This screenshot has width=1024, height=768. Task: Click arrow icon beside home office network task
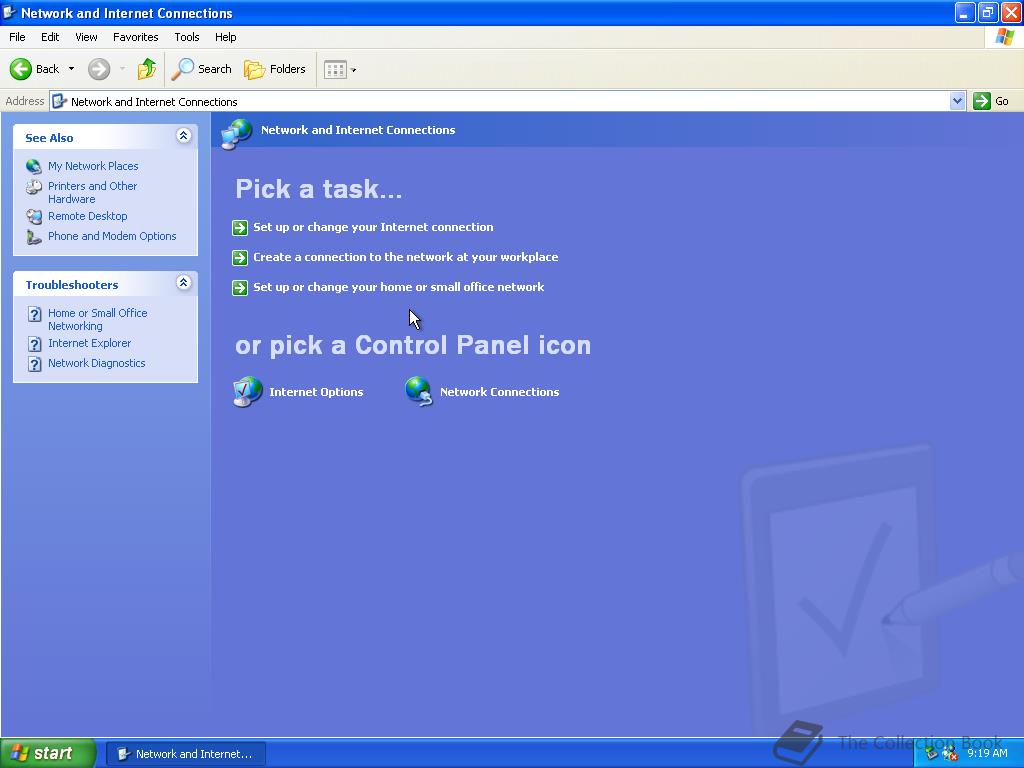point(240,287)
